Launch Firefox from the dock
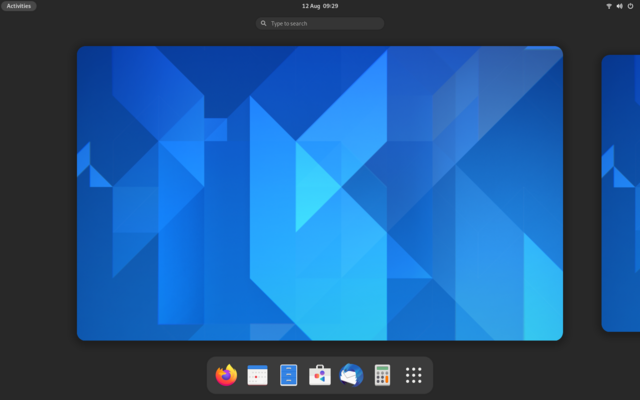The width and height of the screenshot is (640, 400). pyautogui.click(x=226, y=375)
